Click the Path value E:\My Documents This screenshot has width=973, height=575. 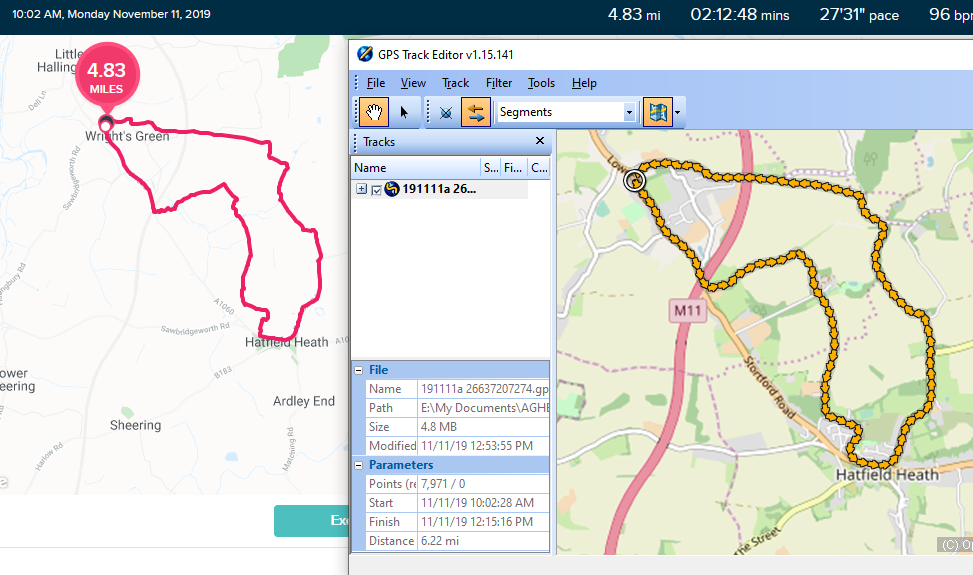click(x=484, y=408)
